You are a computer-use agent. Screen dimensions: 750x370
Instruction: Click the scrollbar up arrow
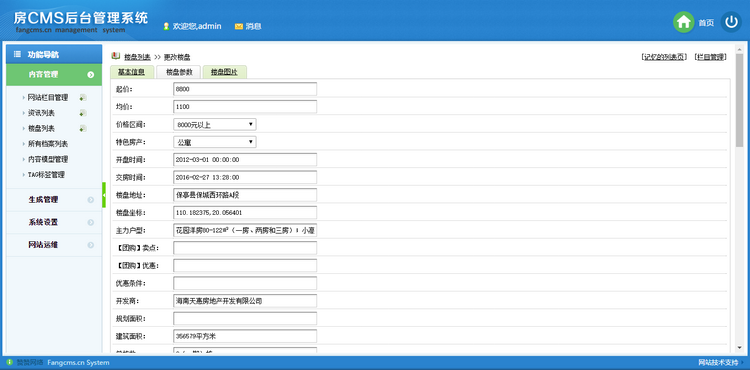[739, 49]
